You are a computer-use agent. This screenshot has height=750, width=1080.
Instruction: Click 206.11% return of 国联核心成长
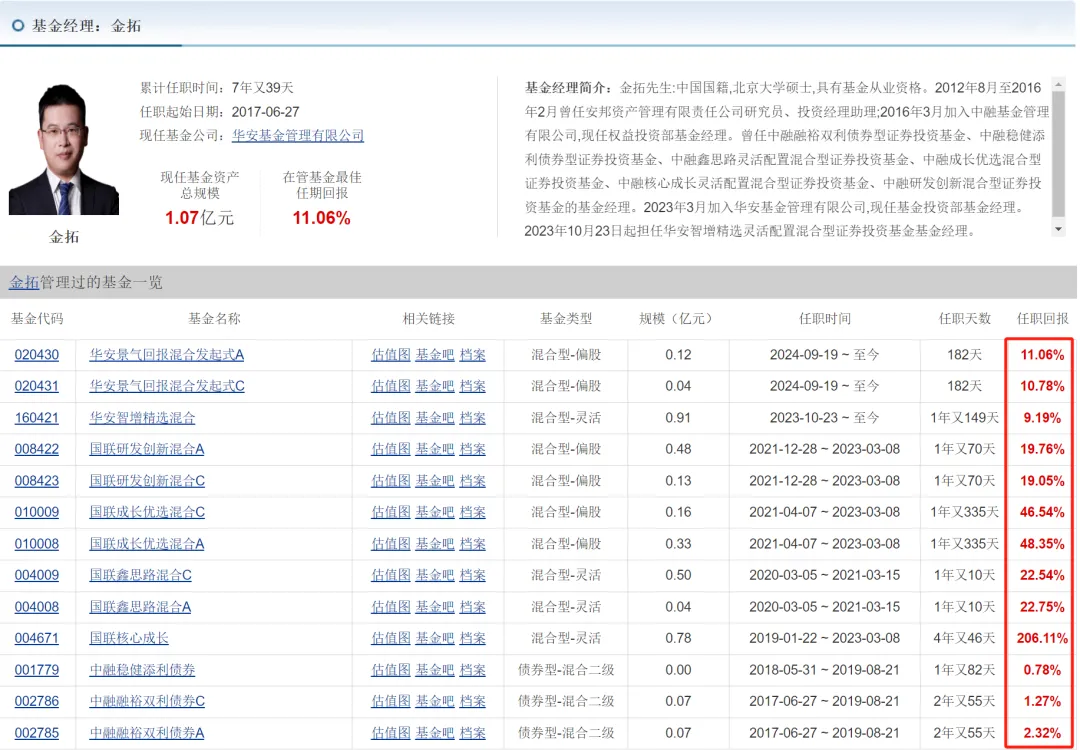click(x=1041, y=638)
